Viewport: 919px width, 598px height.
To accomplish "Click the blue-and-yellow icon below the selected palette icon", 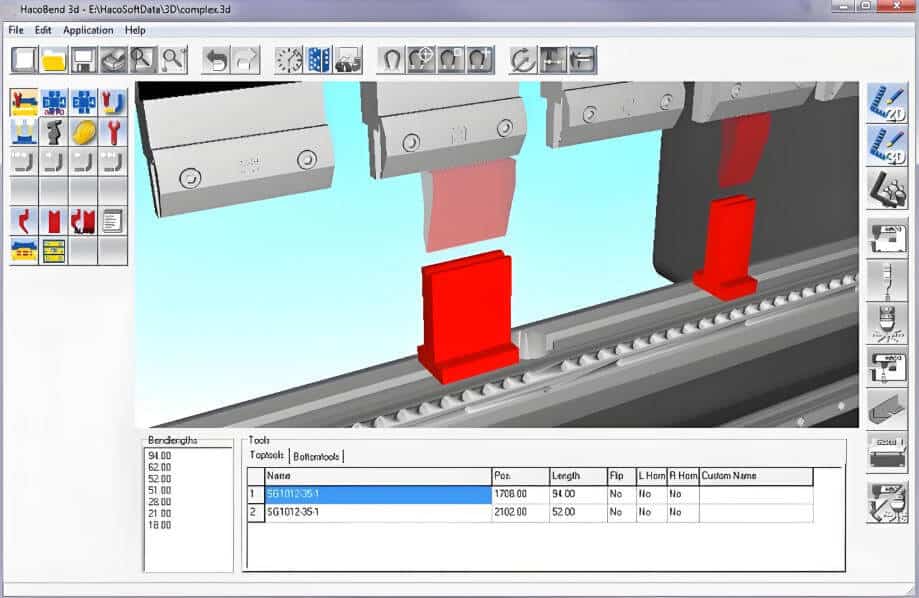I will [24, 132].
